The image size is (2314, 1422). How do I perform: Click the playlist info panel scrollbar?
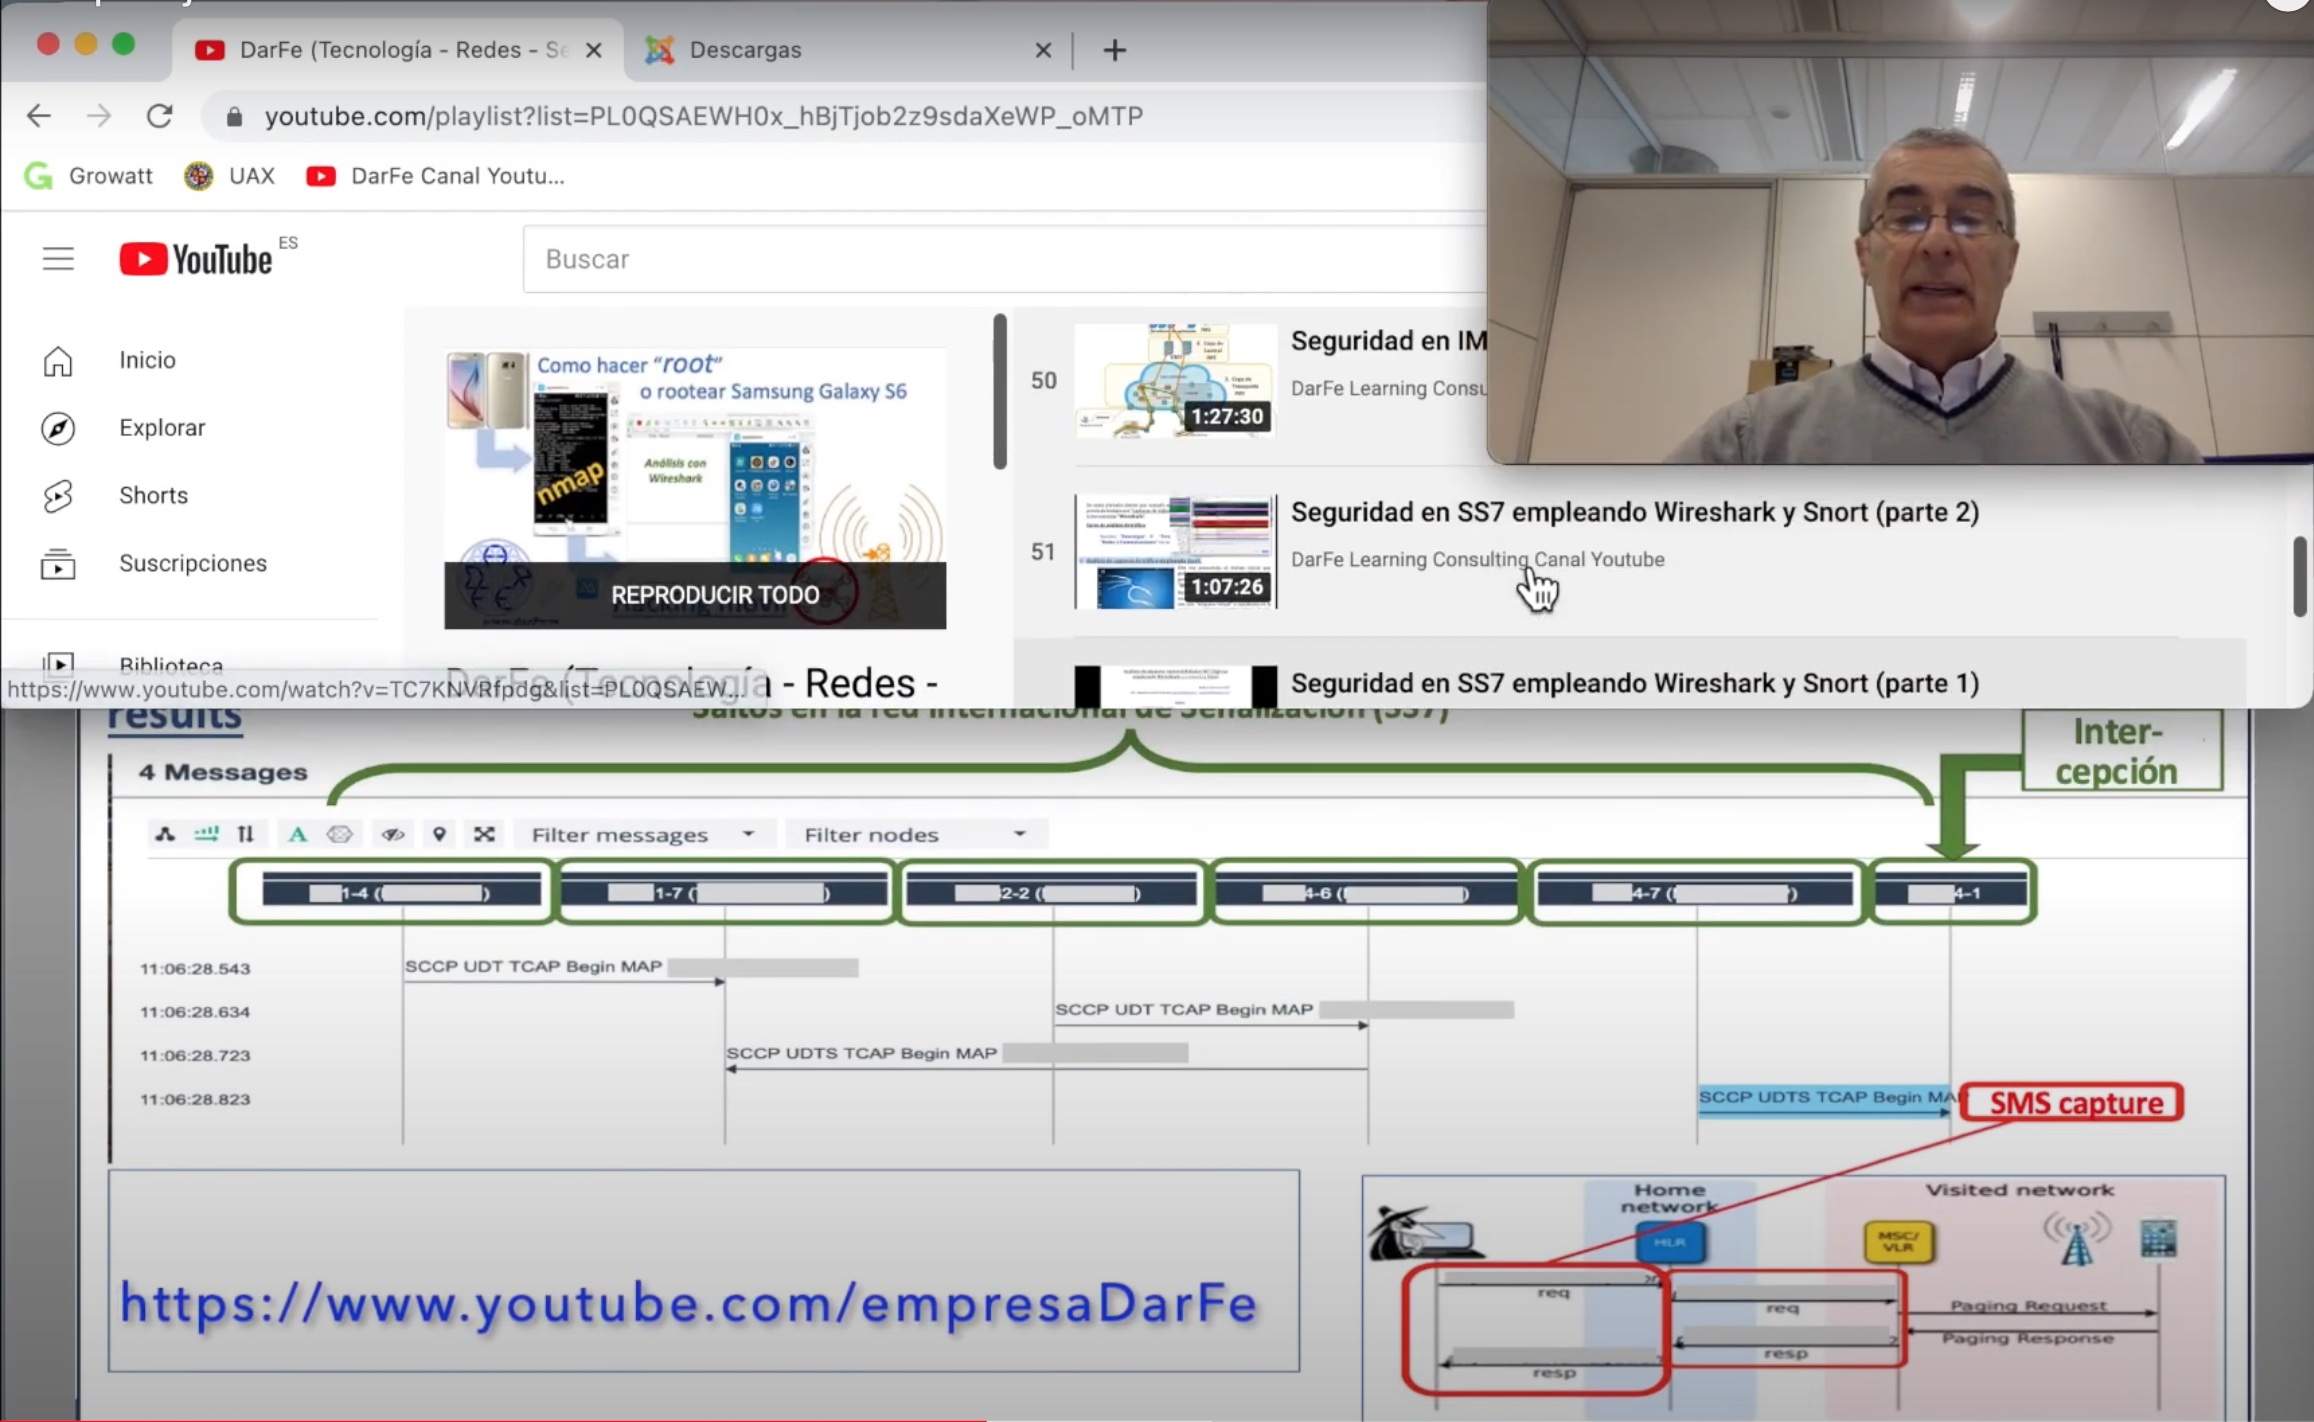click(999, 392)
